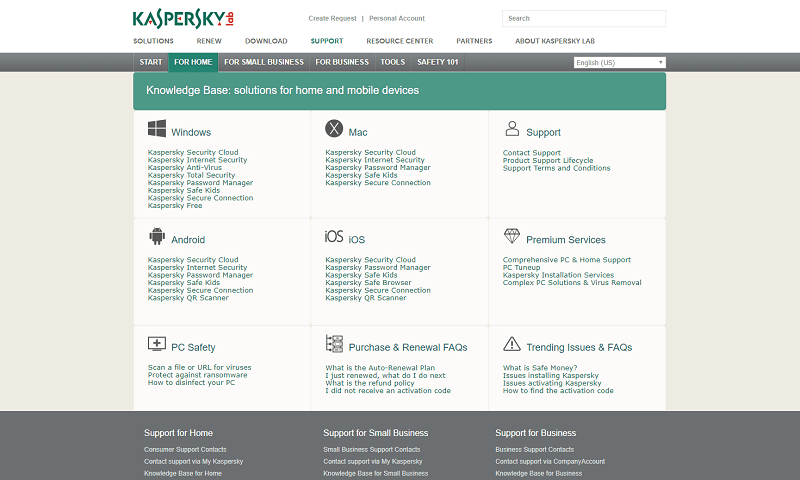The image size is (800, 480).
Task: Open the Solutions menu
Action: (153, 41)
